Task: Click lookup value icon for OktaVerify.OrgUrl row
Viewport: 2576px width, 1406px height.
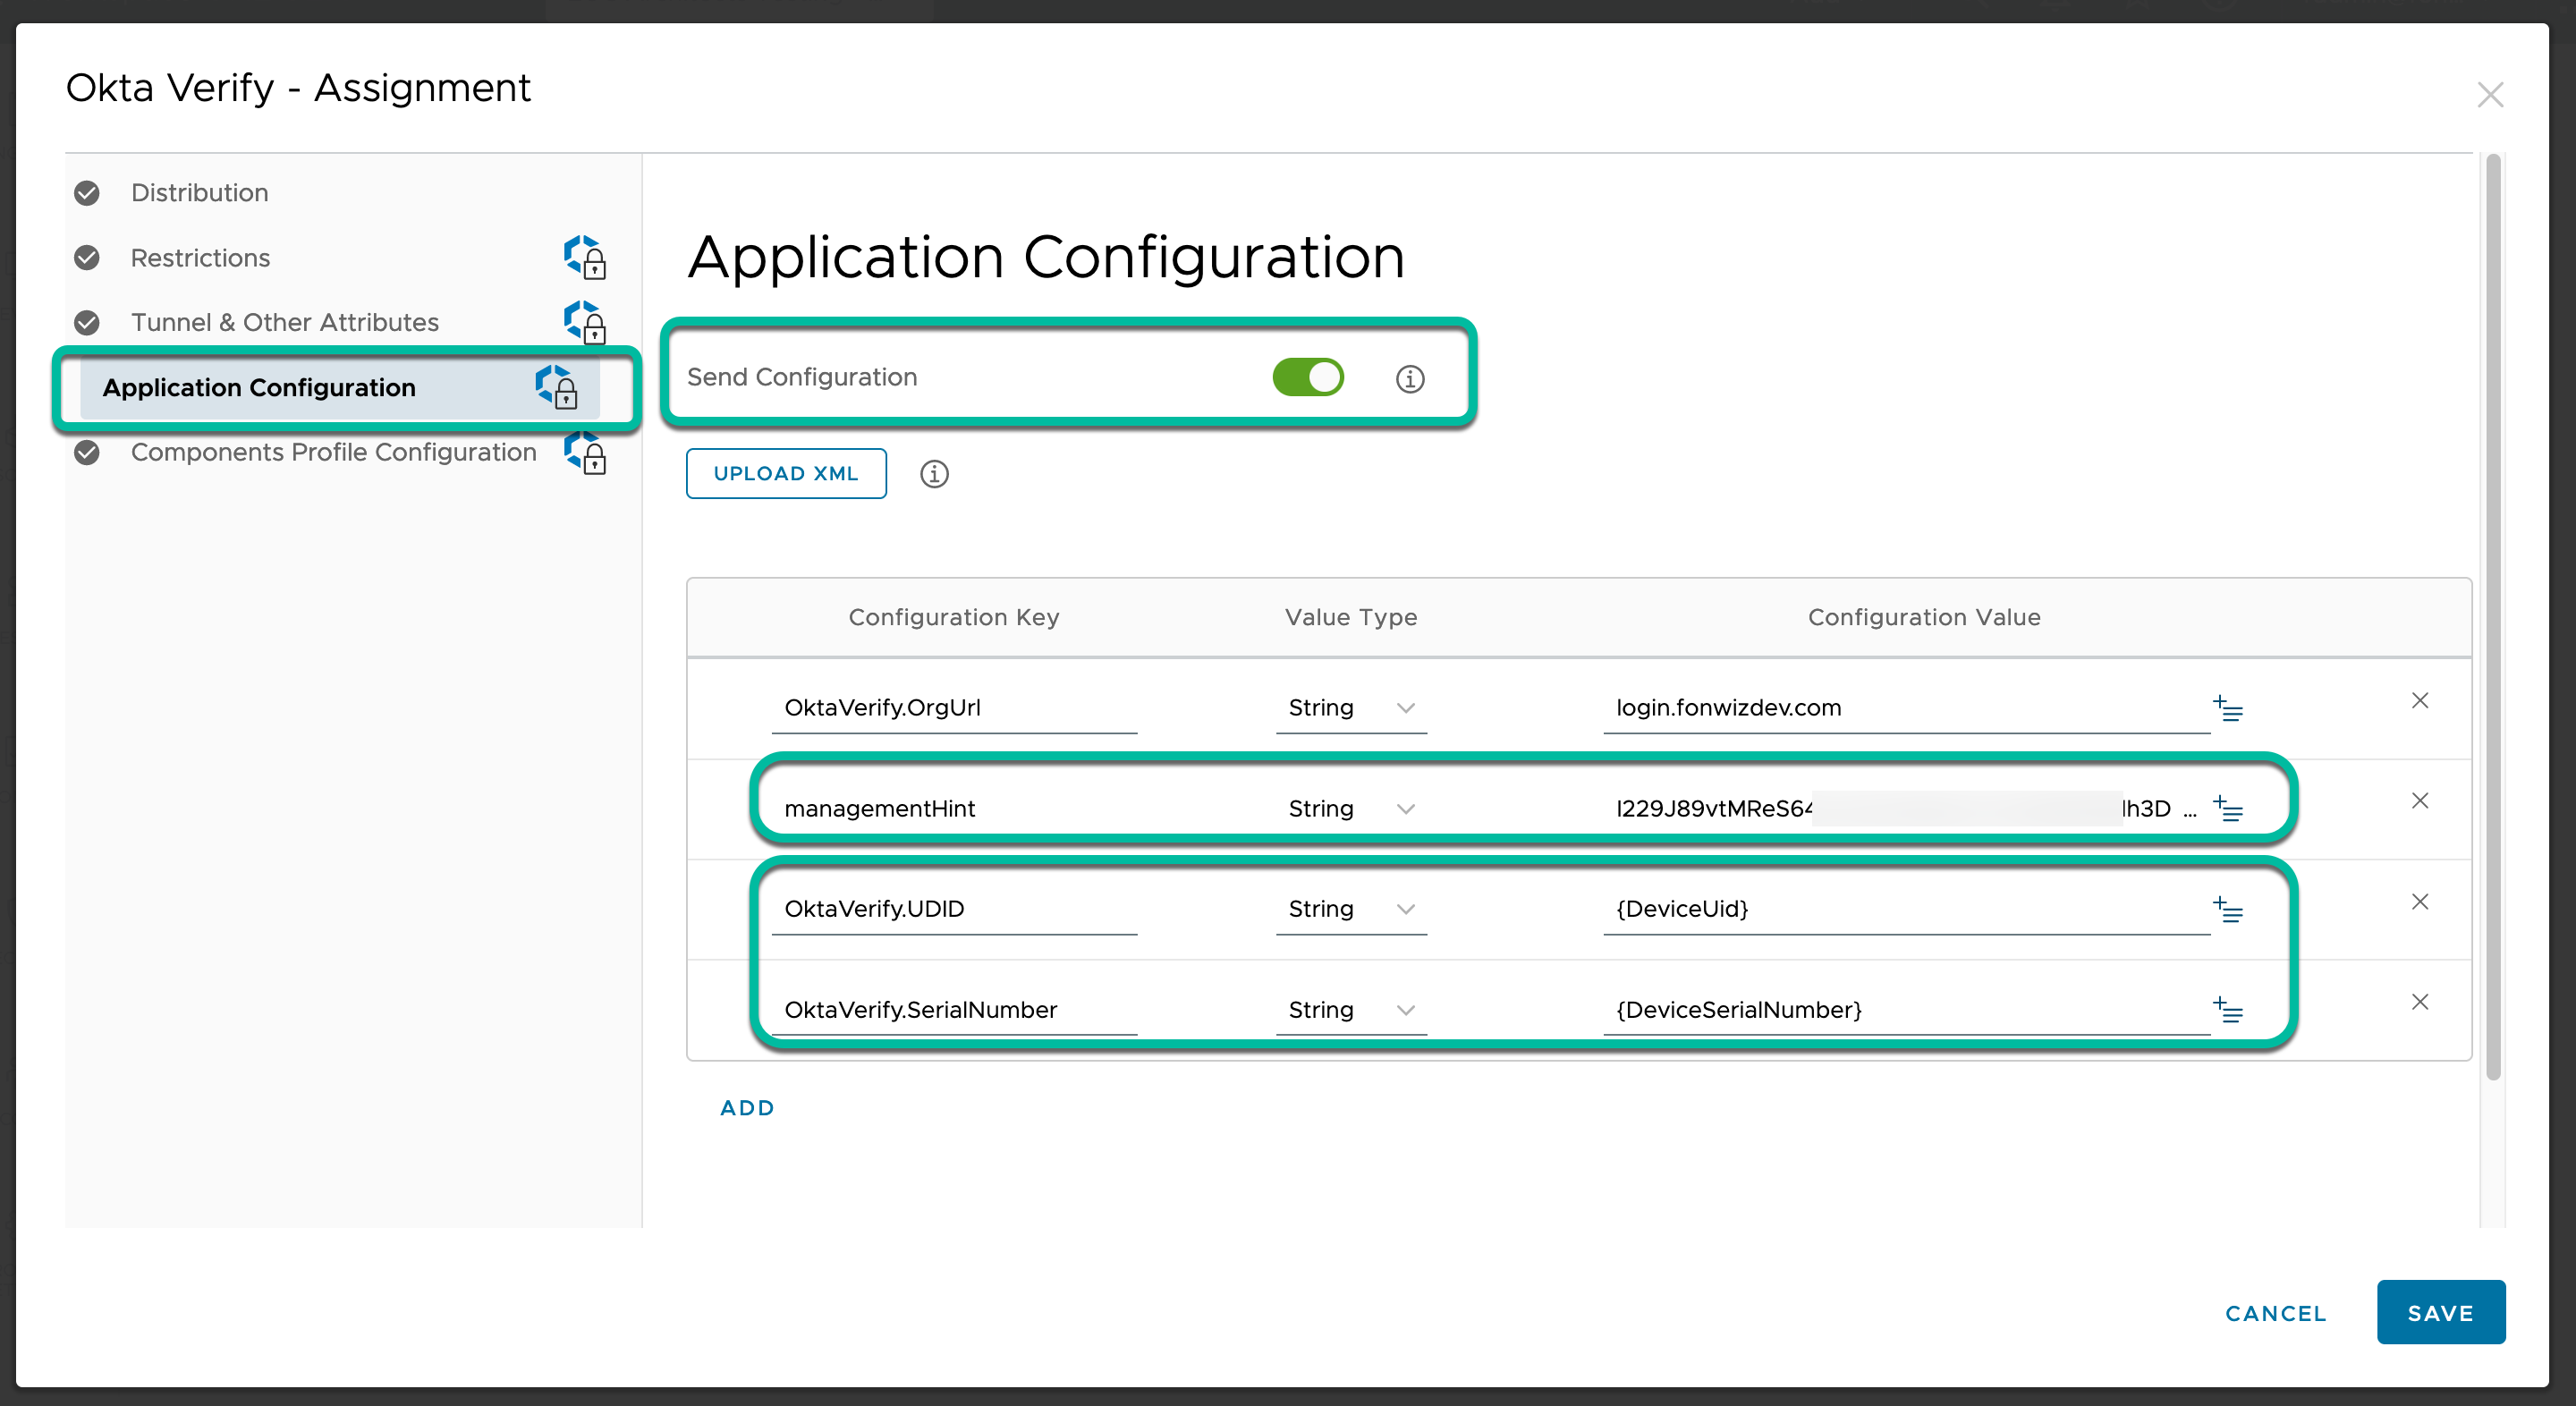Action: [2227, 708]
